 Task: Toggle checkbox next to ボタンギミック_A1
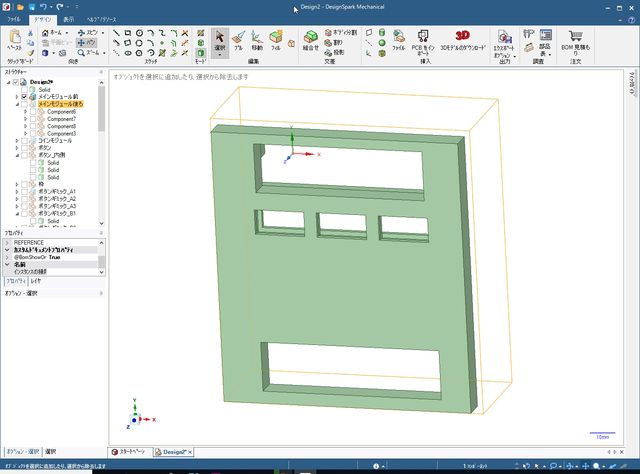point(24,191)
